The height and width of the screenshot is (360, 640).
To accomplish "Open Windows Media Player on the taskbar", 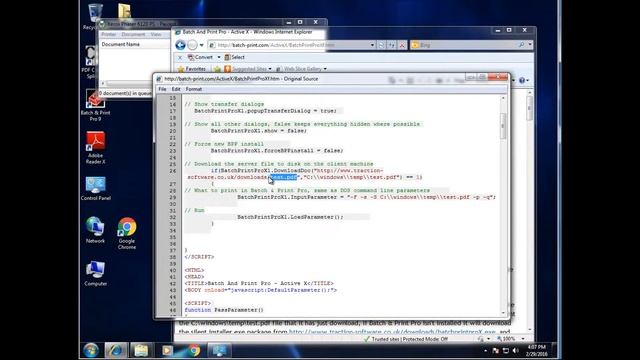I will tap(167, 350).
